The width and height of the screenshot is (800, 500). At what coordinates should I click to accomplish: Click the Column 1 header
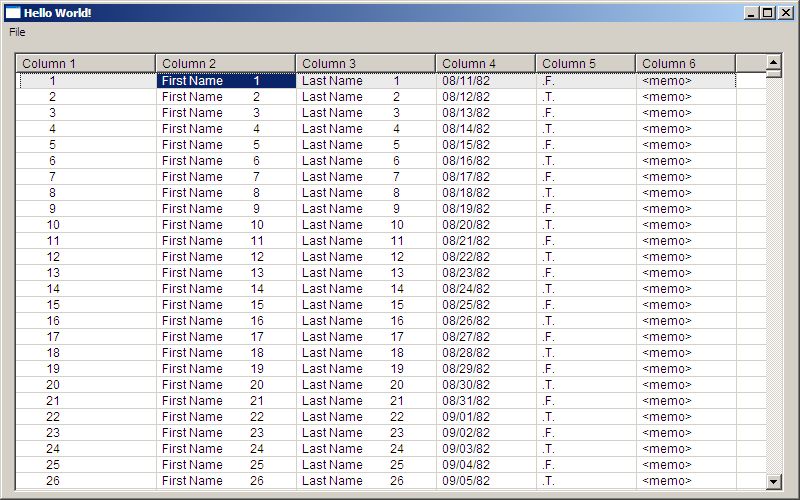86,64
